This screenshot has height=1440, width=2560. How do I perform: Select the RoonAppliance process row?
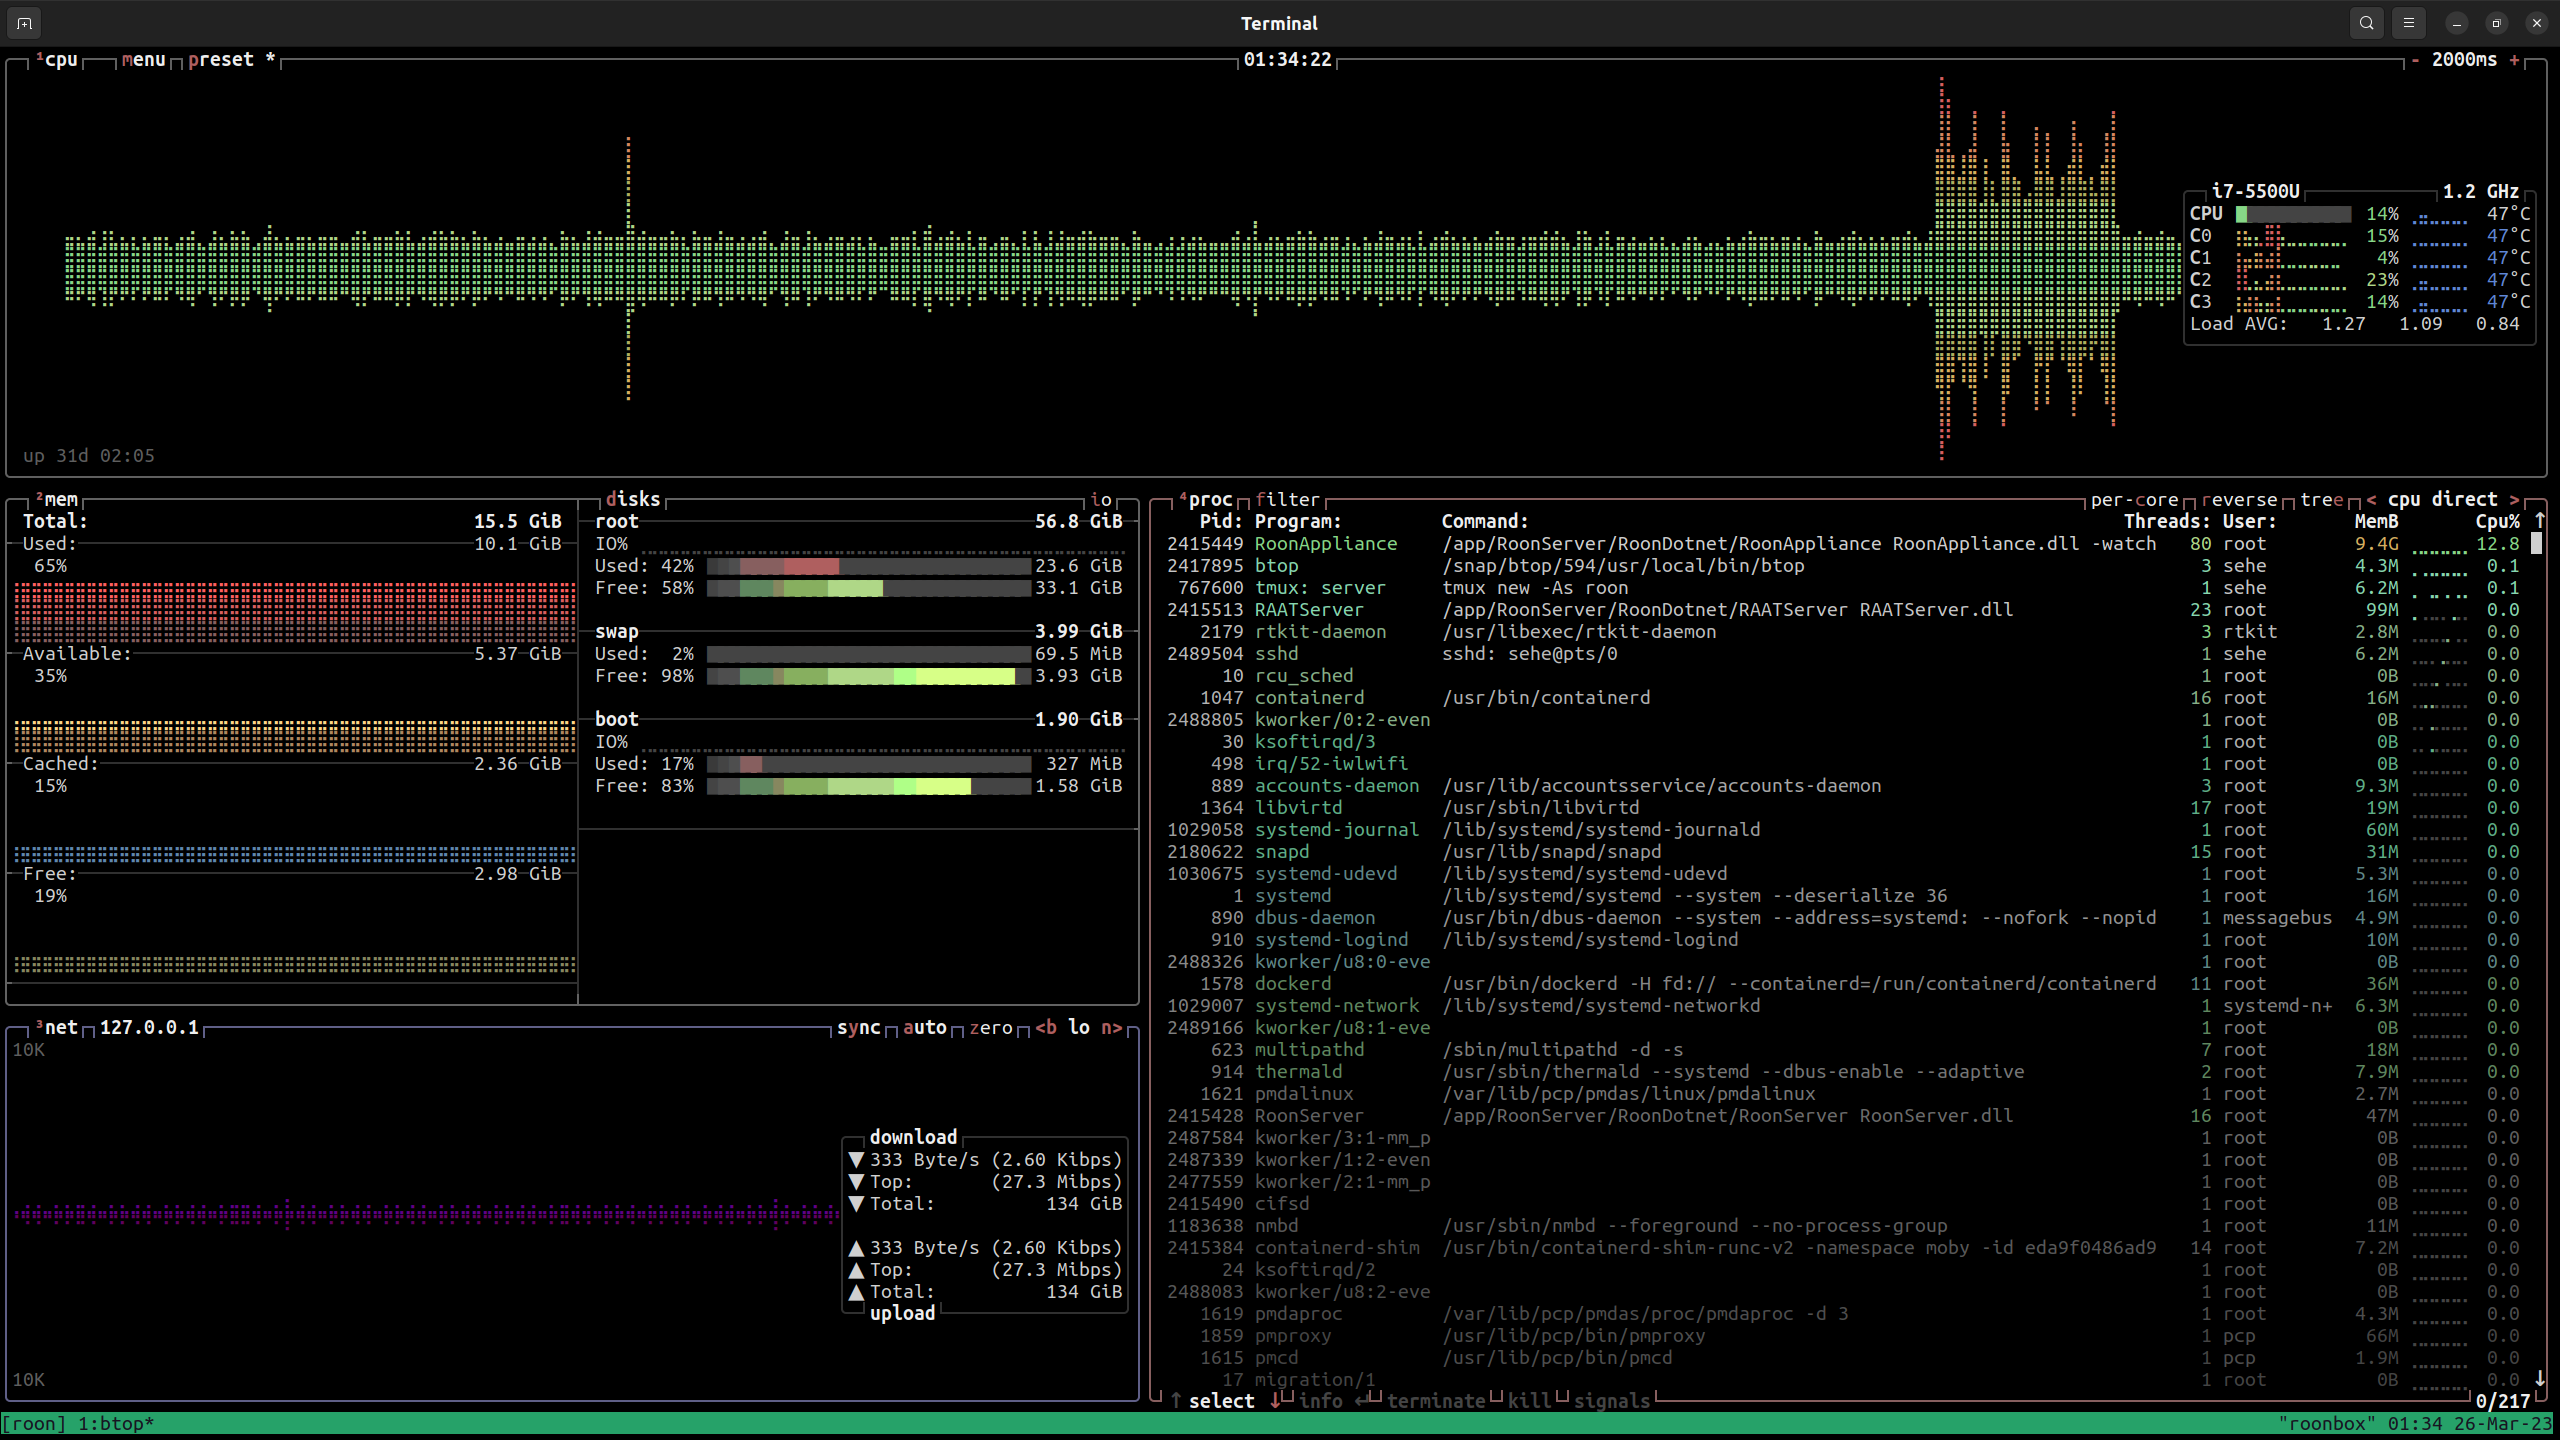point(1326,544)
